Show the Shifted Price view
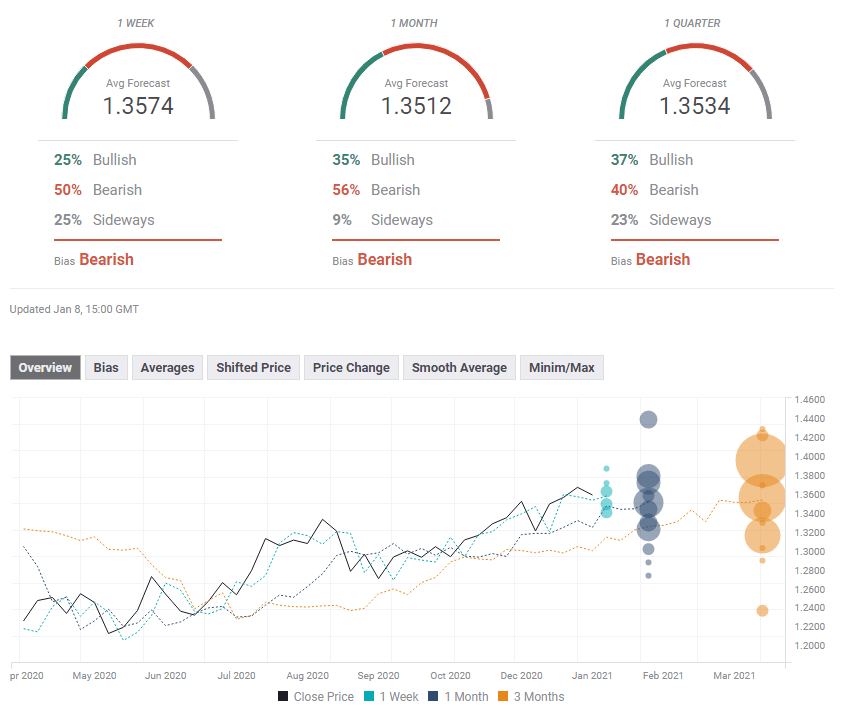This screenshot has height=716, width=856. [253, 368]
